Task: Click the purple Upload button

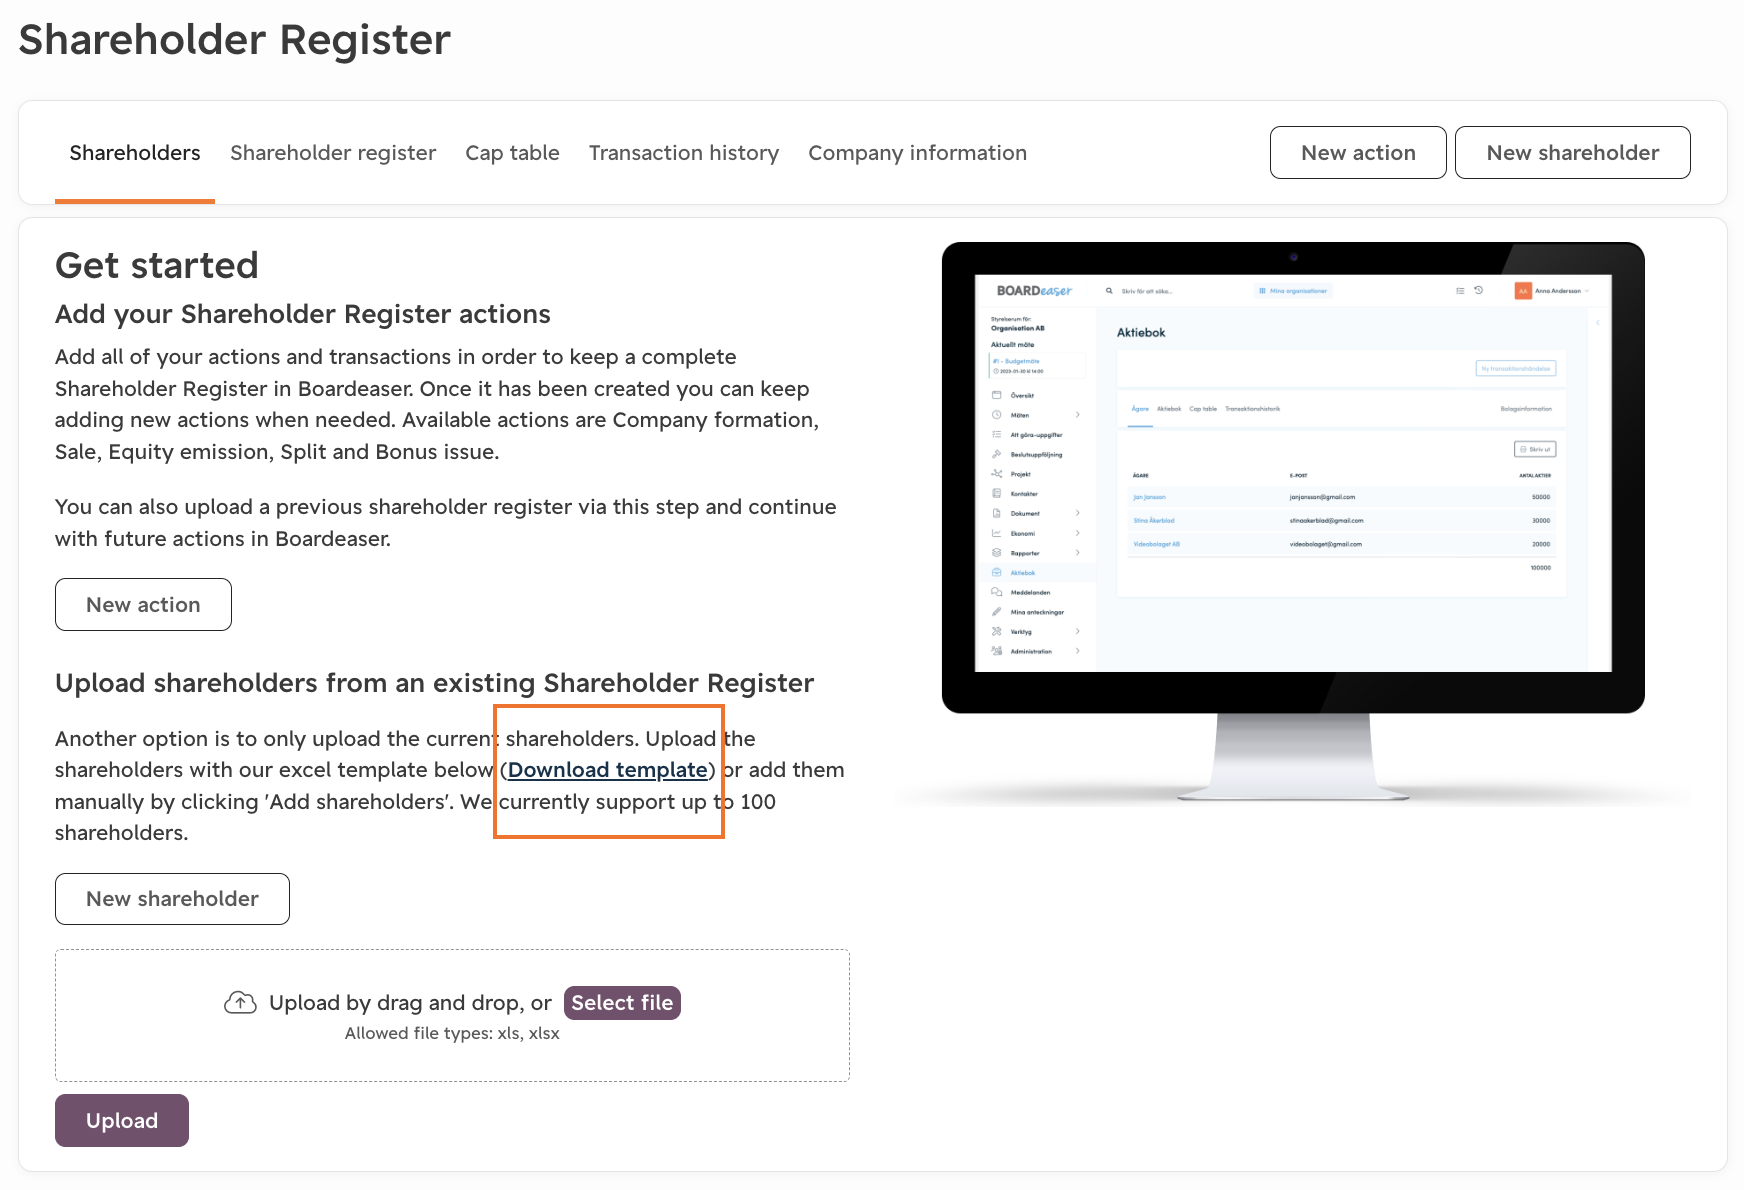Action: click(x=122, y=1121)
